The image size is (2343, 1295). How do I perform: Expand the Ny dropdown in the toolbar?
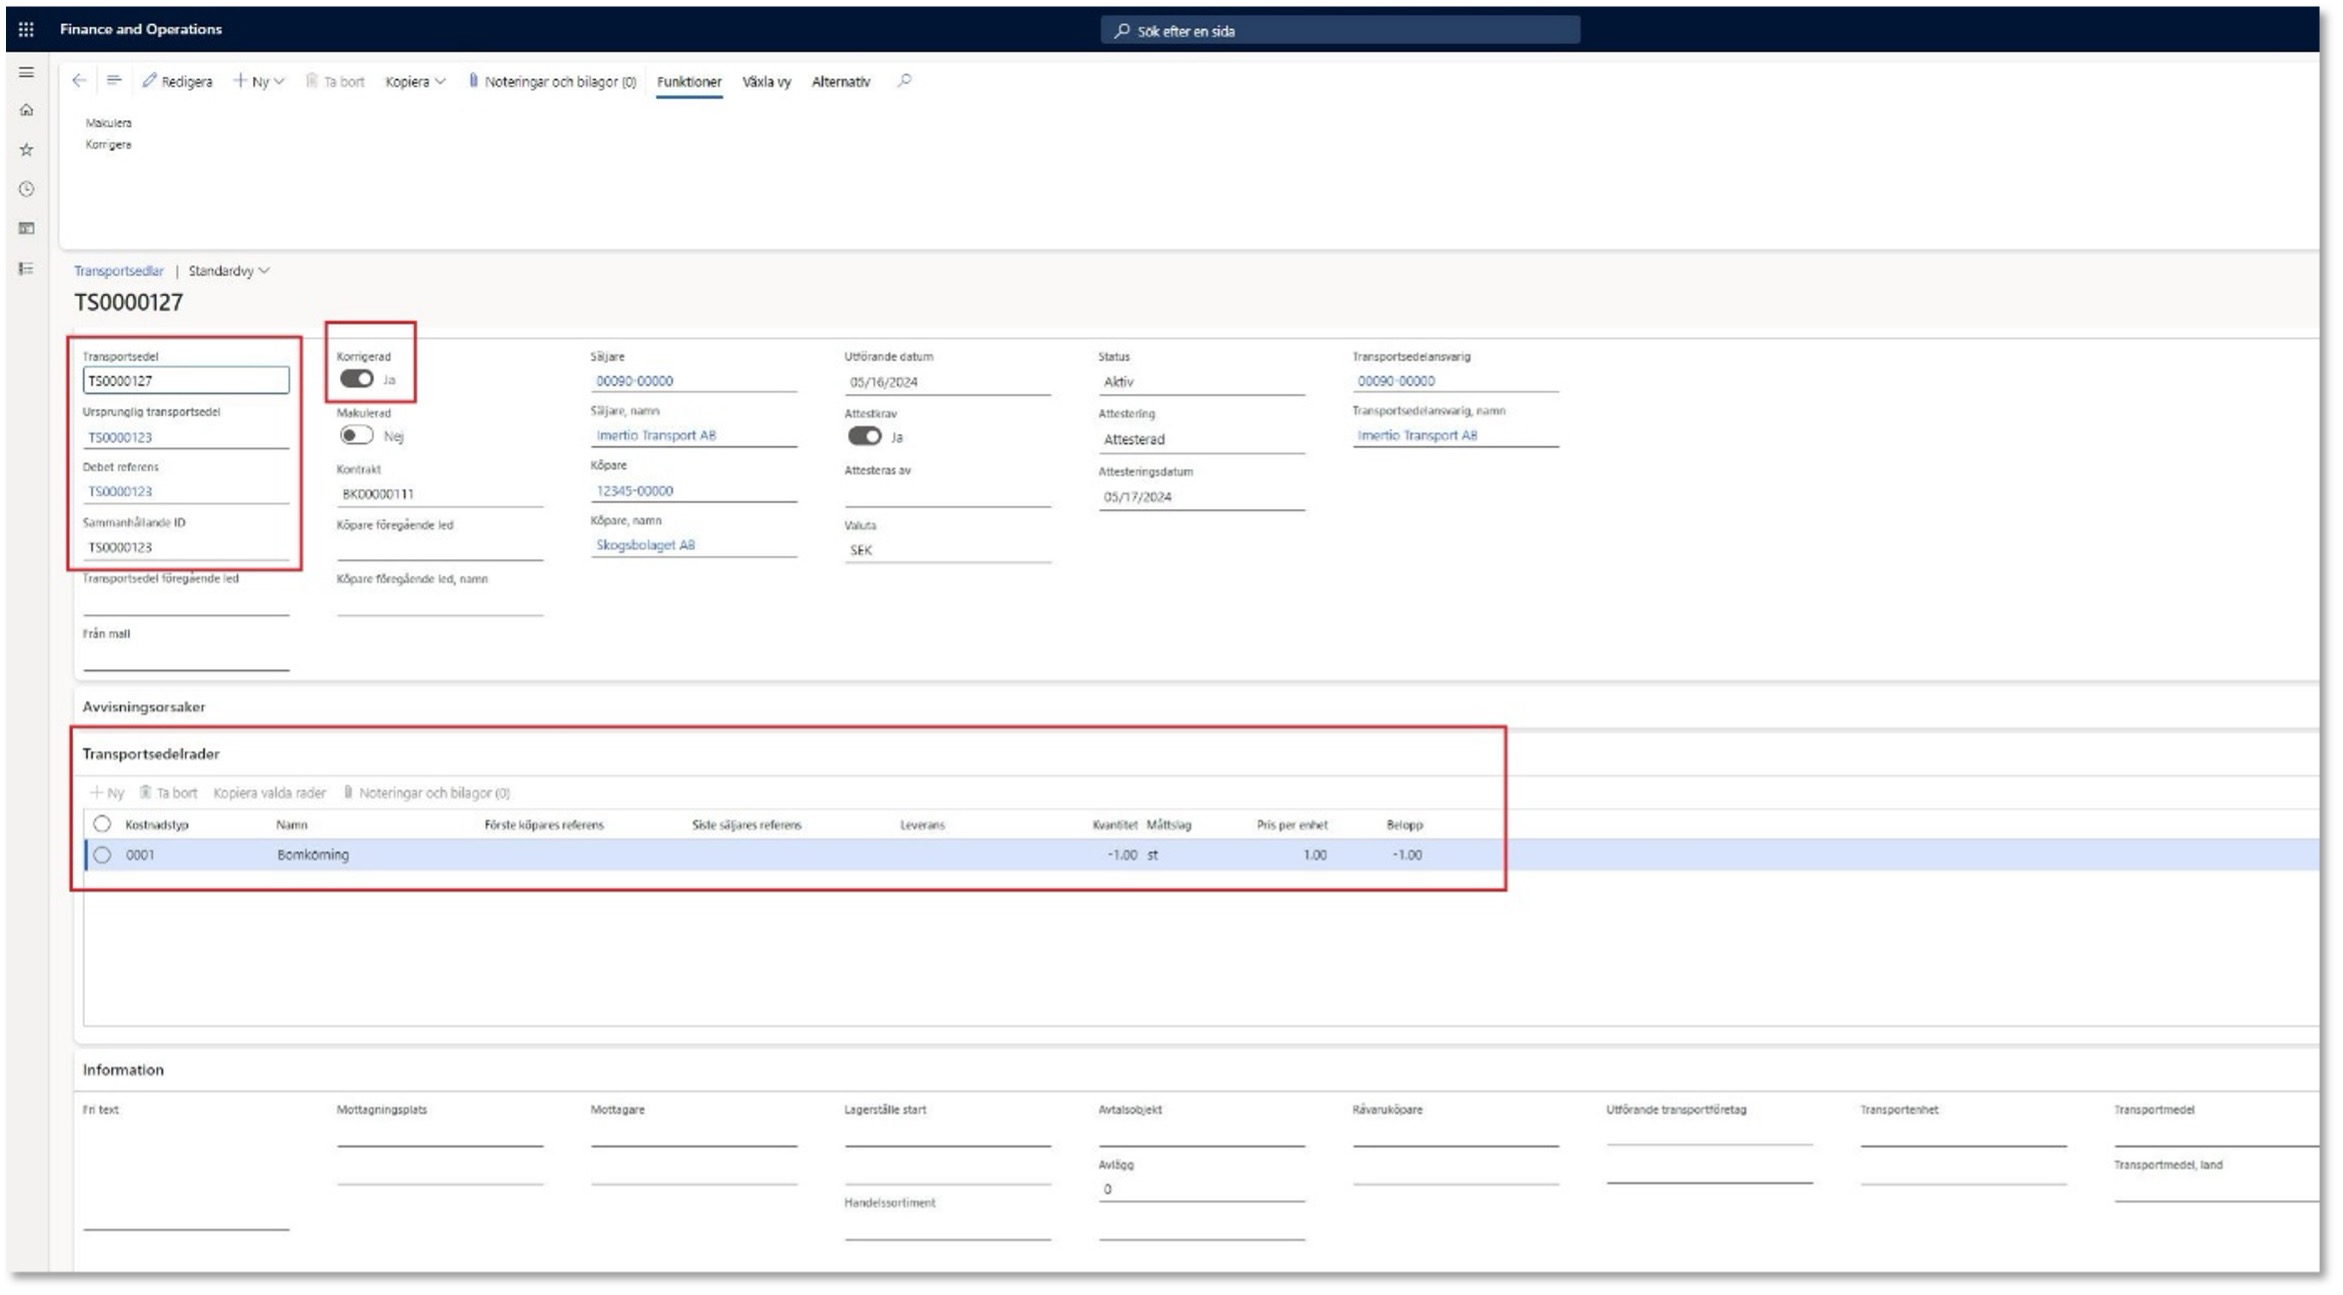point(259,82)
